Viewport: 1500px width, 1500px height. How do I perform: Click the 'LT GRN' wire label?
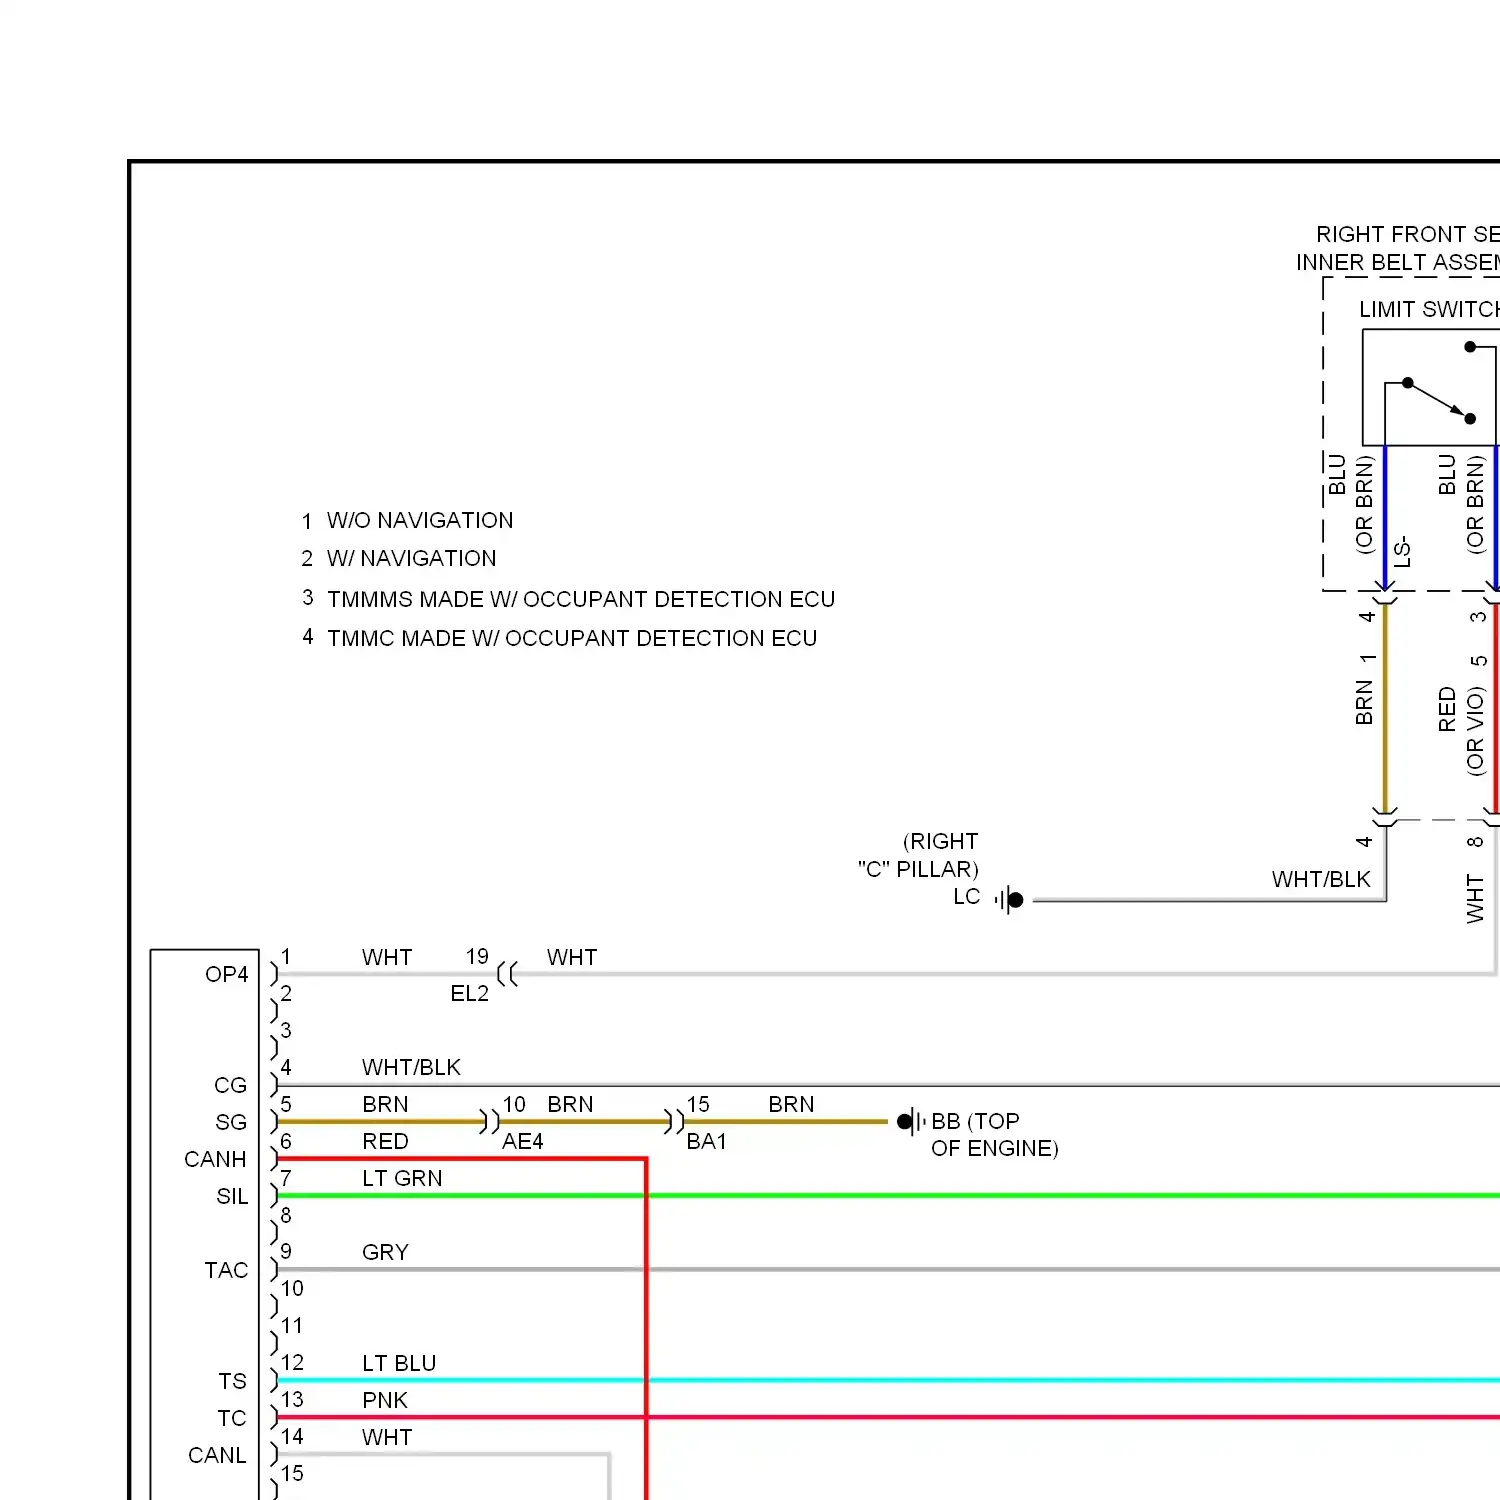[402, 1179]
